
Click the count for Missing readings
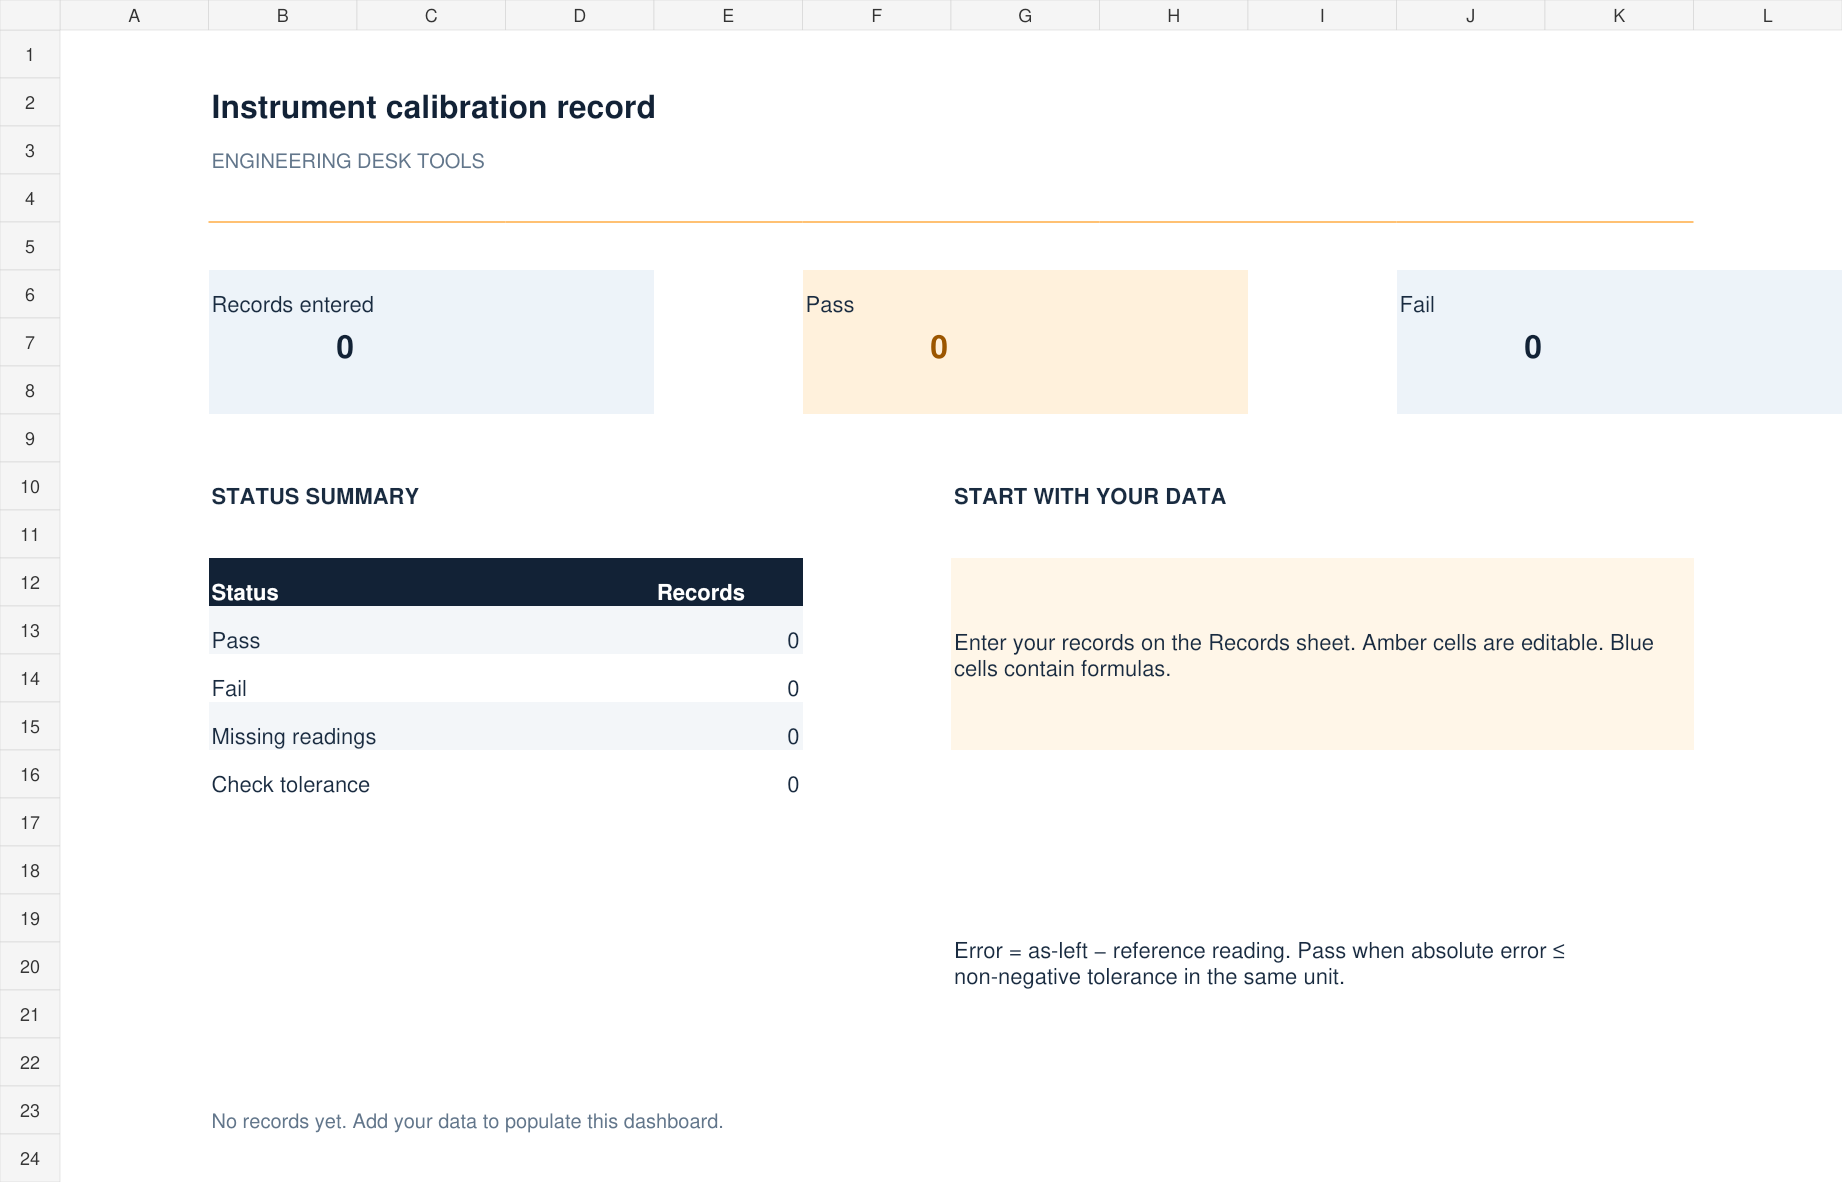pos(793,737)
